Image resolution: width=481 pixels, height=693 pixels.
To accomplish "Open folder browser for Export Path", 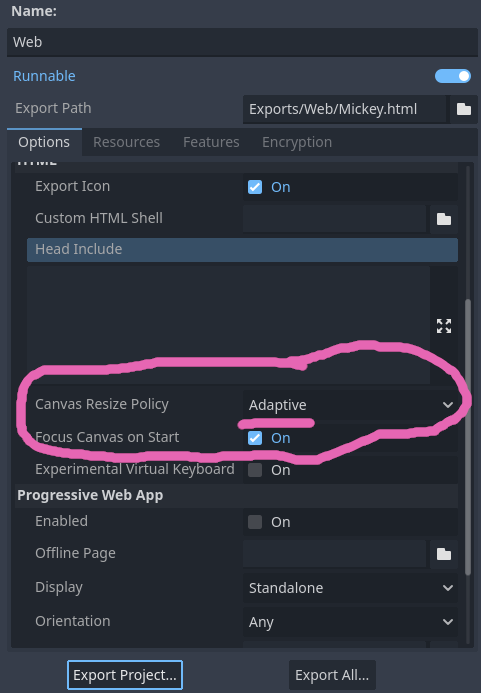I will pyautogui.click(x=463, y=109).
